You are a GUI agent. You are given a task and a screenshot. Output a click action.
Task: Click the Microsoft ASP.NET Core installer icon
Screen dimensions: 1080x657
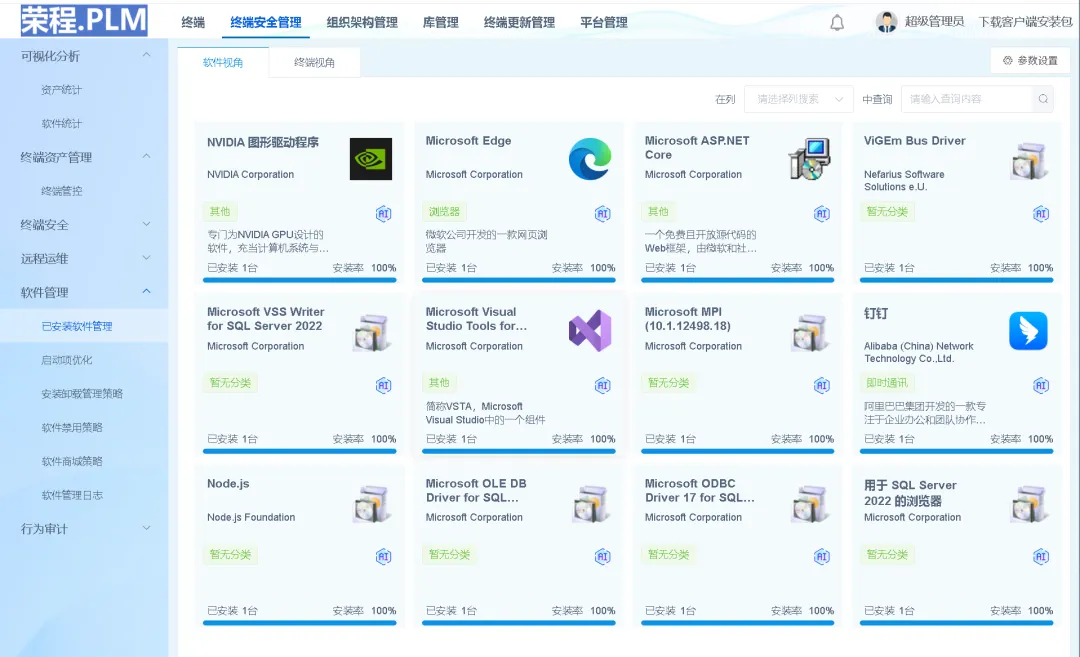[x=809, y=159]
